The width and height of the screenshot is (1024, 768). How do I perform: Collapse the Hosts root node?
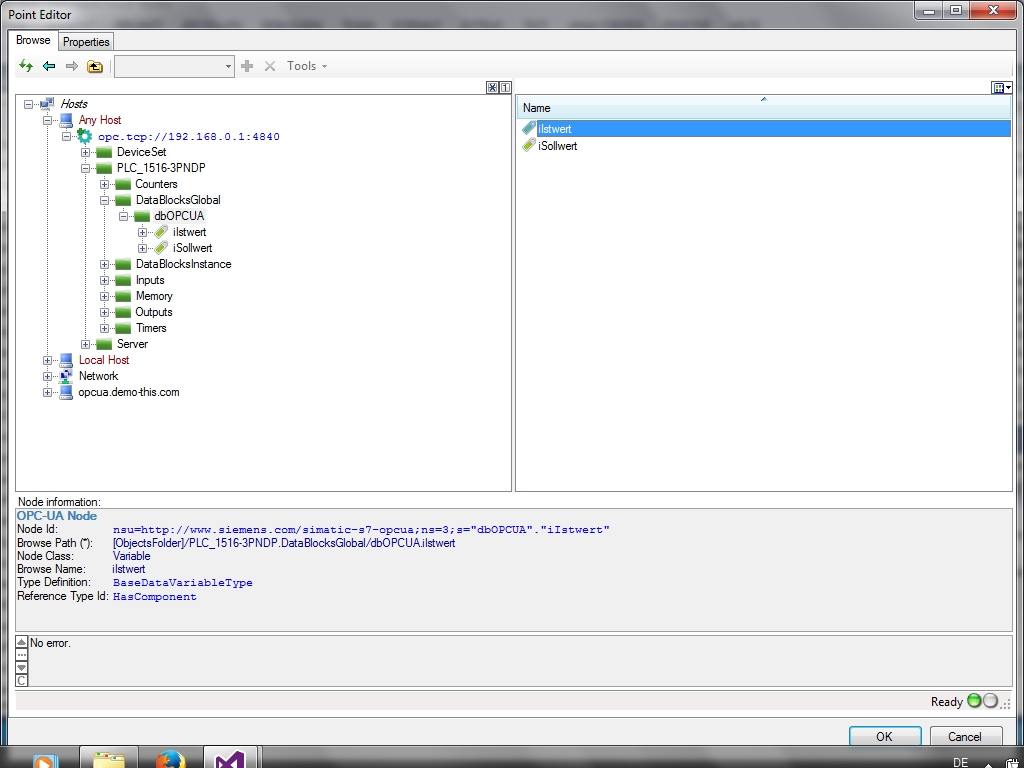(28, 104)
